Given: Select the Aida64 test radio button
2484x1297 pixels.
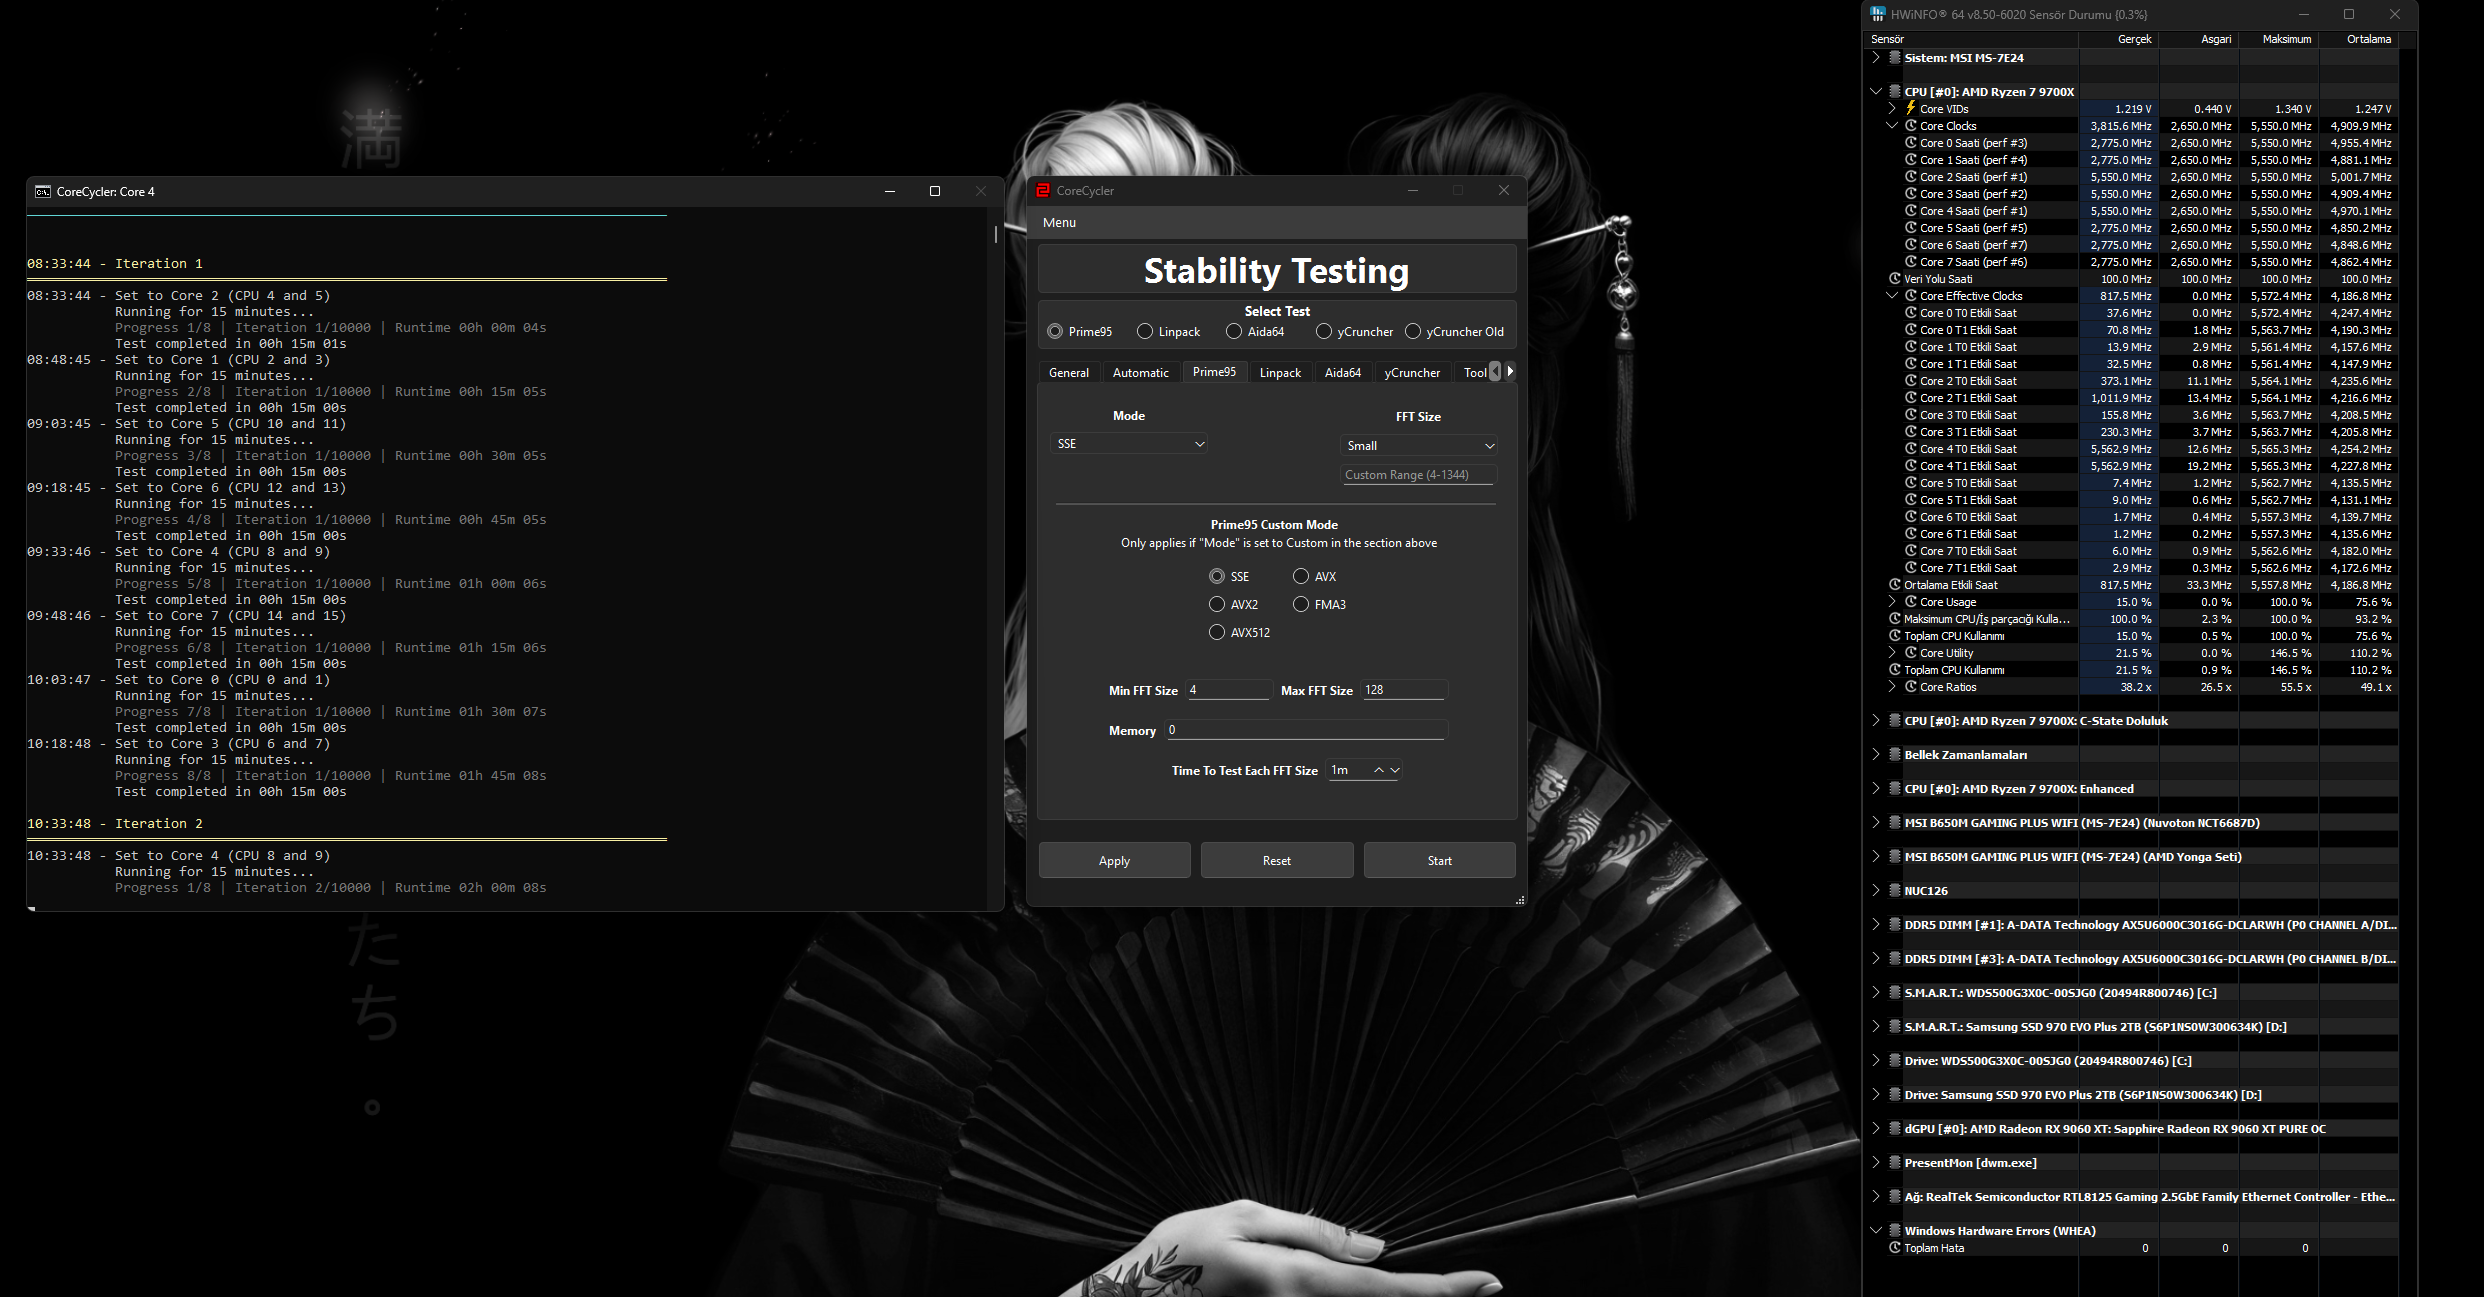Looking at the screenshot, I should 1234,331.
